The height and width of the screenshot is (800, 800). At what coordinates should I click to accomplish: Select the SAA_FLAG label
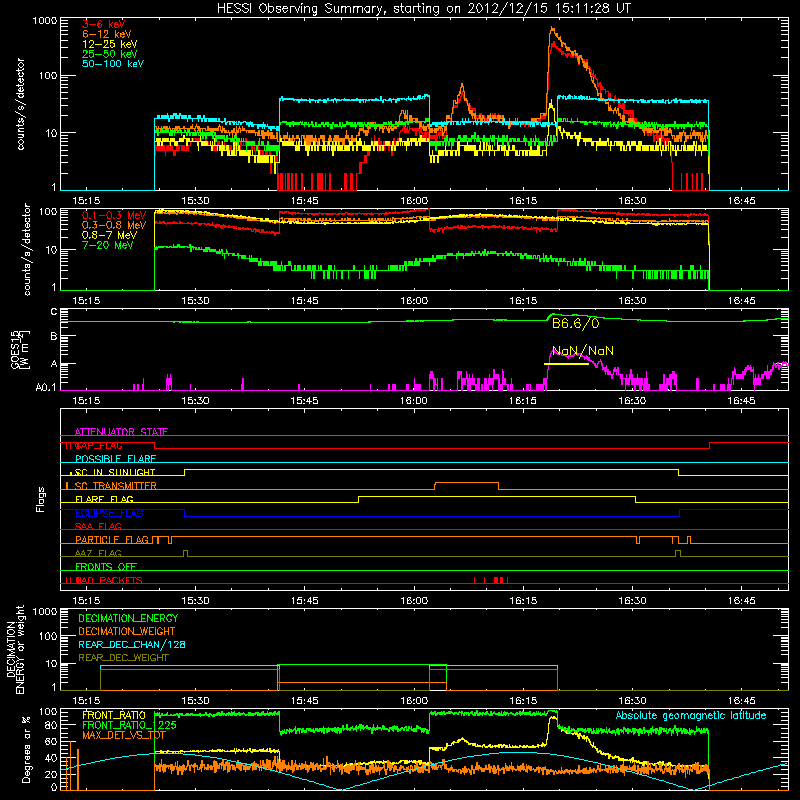[x=98, y=527]
